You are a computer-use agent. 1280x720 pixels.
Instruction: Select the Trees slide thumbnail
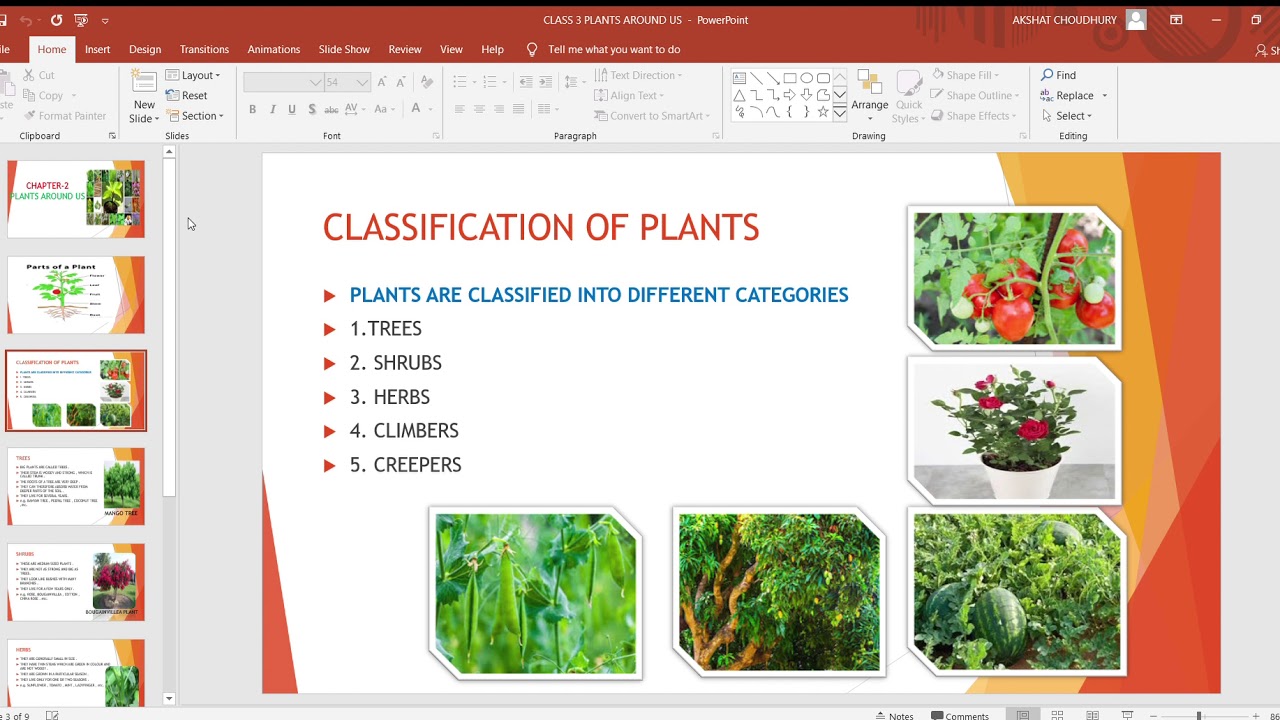tap(76, 487)
